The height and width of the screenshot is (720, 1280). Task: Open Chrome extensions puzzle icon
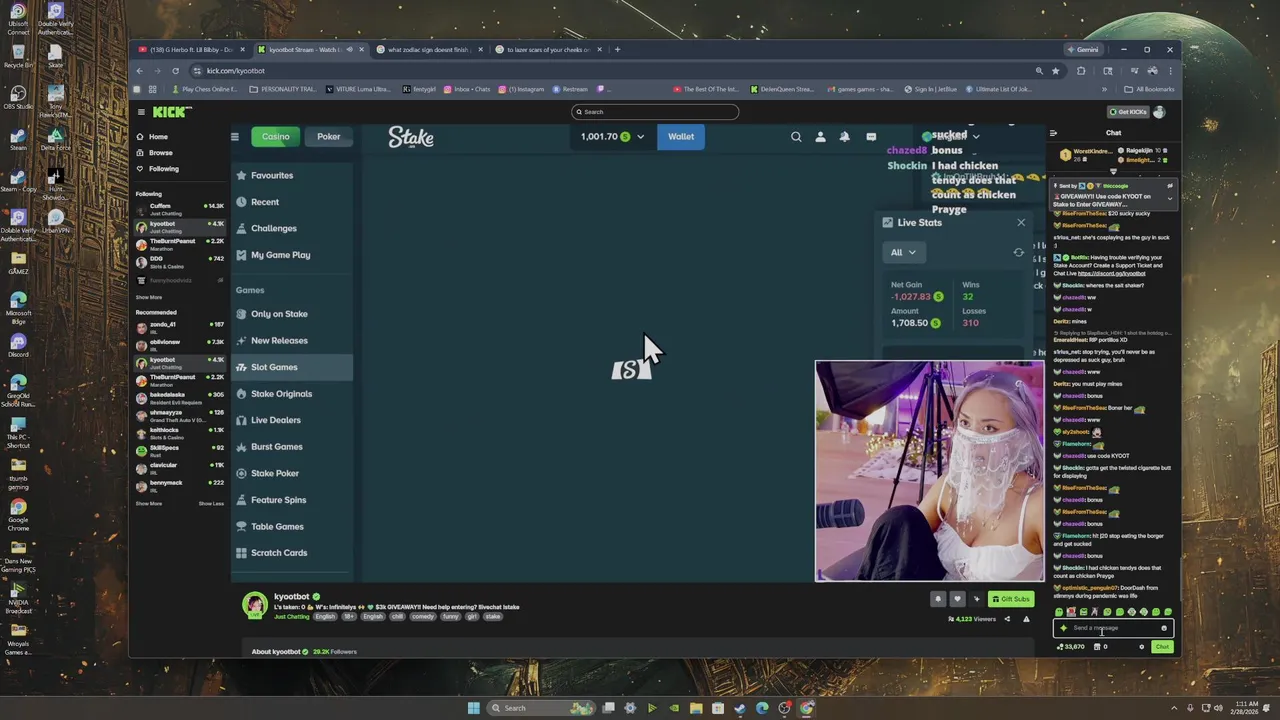[x=1081, y=71]
